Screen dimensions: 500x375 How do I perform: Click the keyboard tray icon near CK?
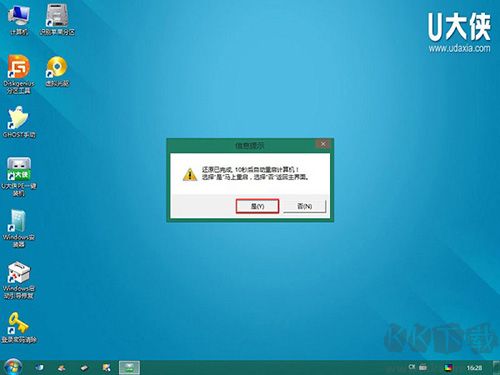423,367
